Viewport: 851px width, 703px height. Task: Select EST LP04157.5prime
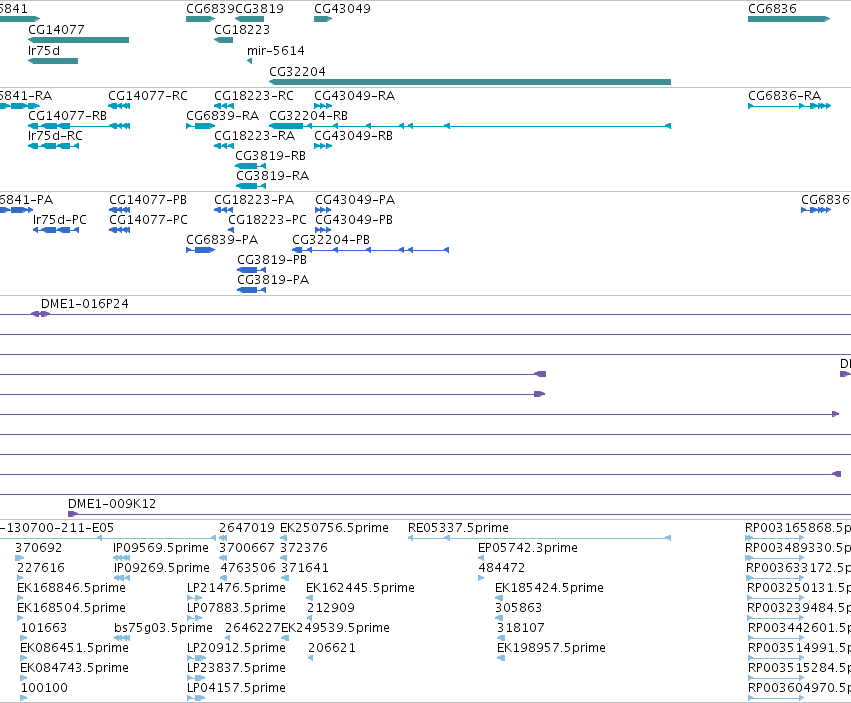tap(236, 688)
